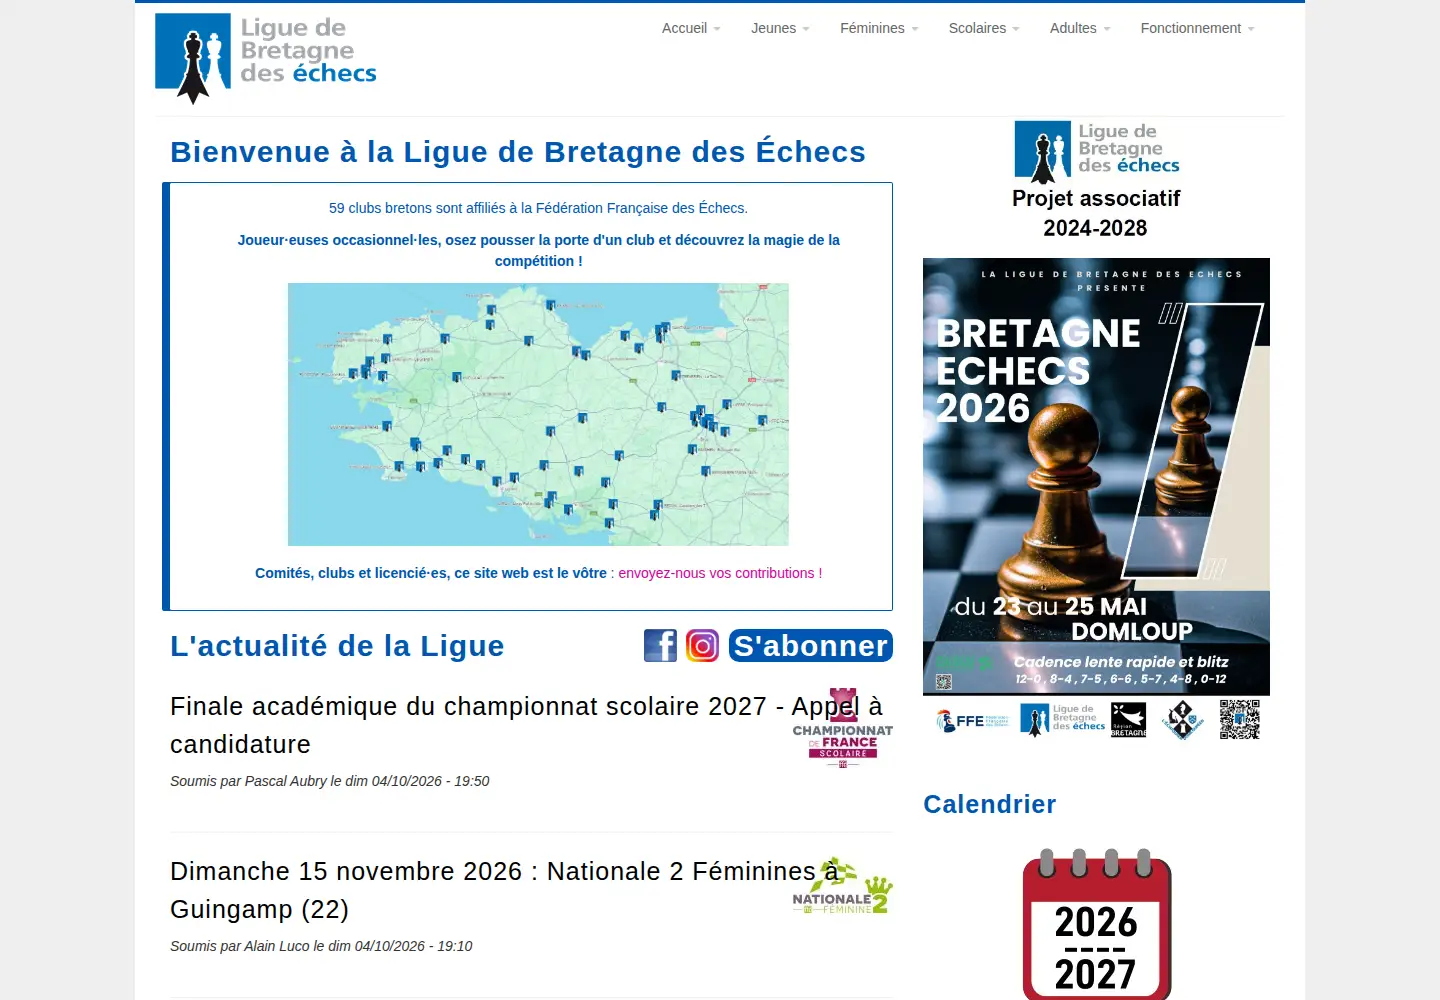
Task: Click the FFE logo under the poster
Action: (x=972, y=720)
